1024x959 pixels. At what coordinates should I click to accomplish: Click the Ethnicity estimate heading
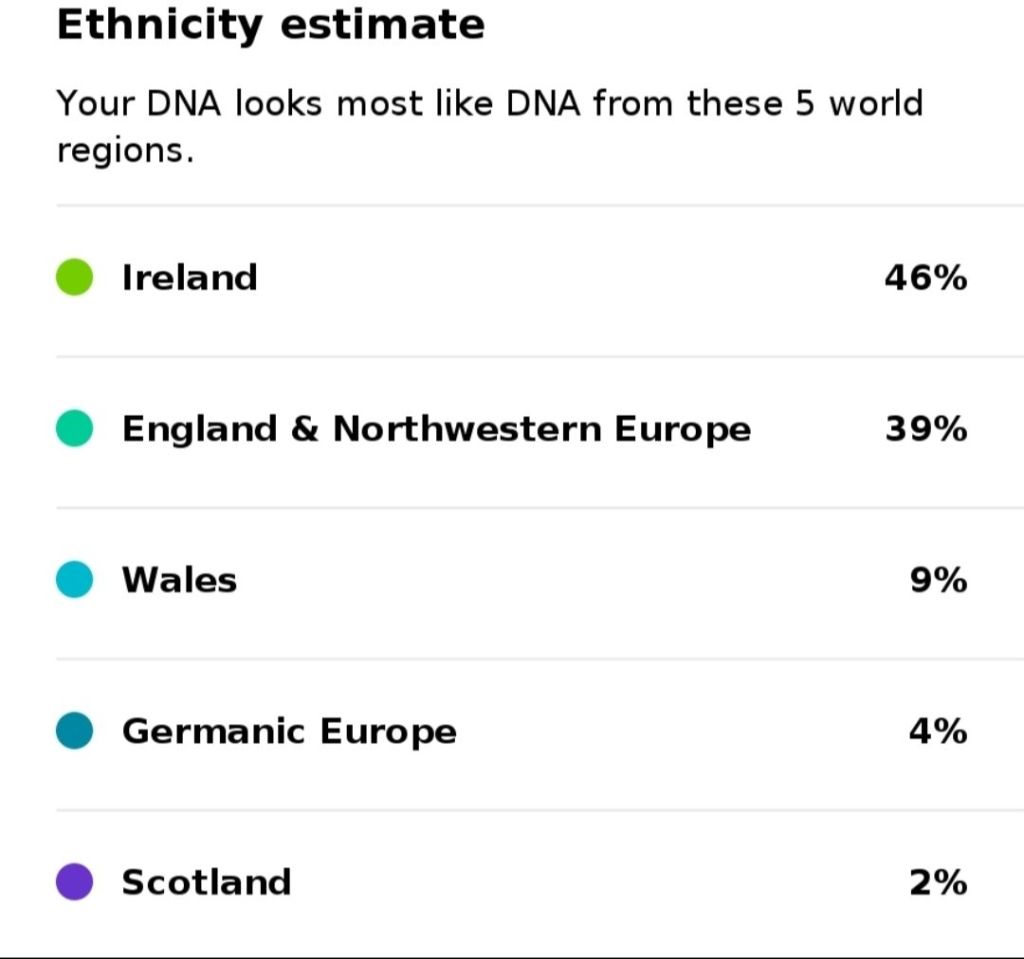(x=270, y=24)
